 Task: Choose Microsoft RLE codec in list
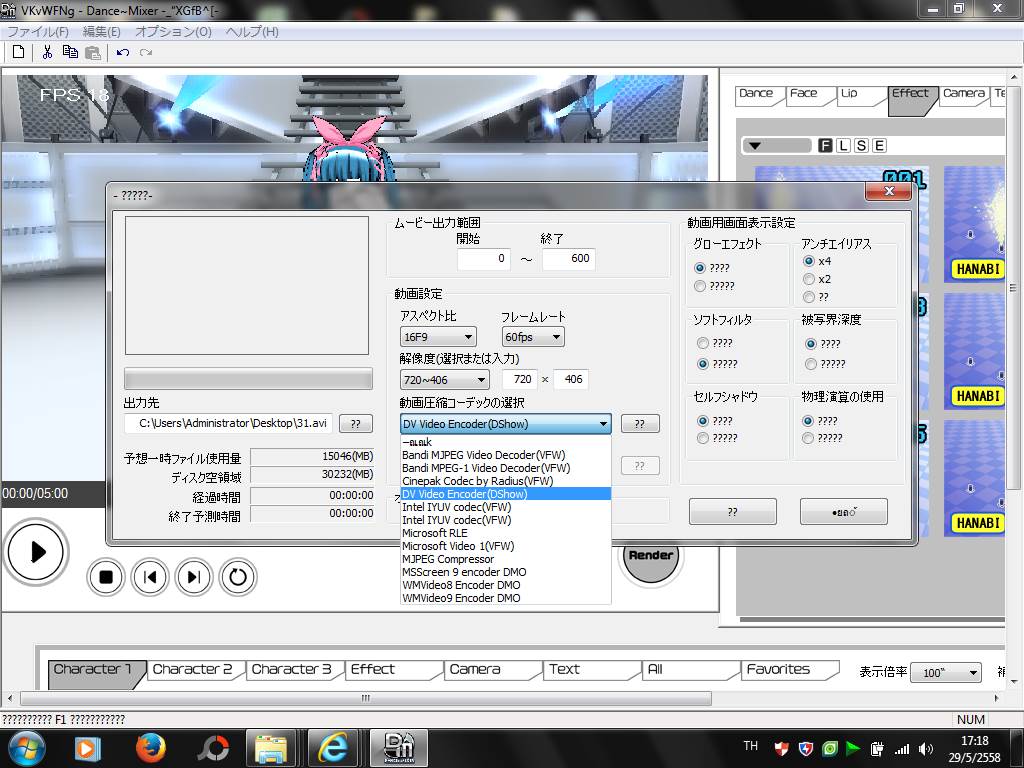[505, 533]
